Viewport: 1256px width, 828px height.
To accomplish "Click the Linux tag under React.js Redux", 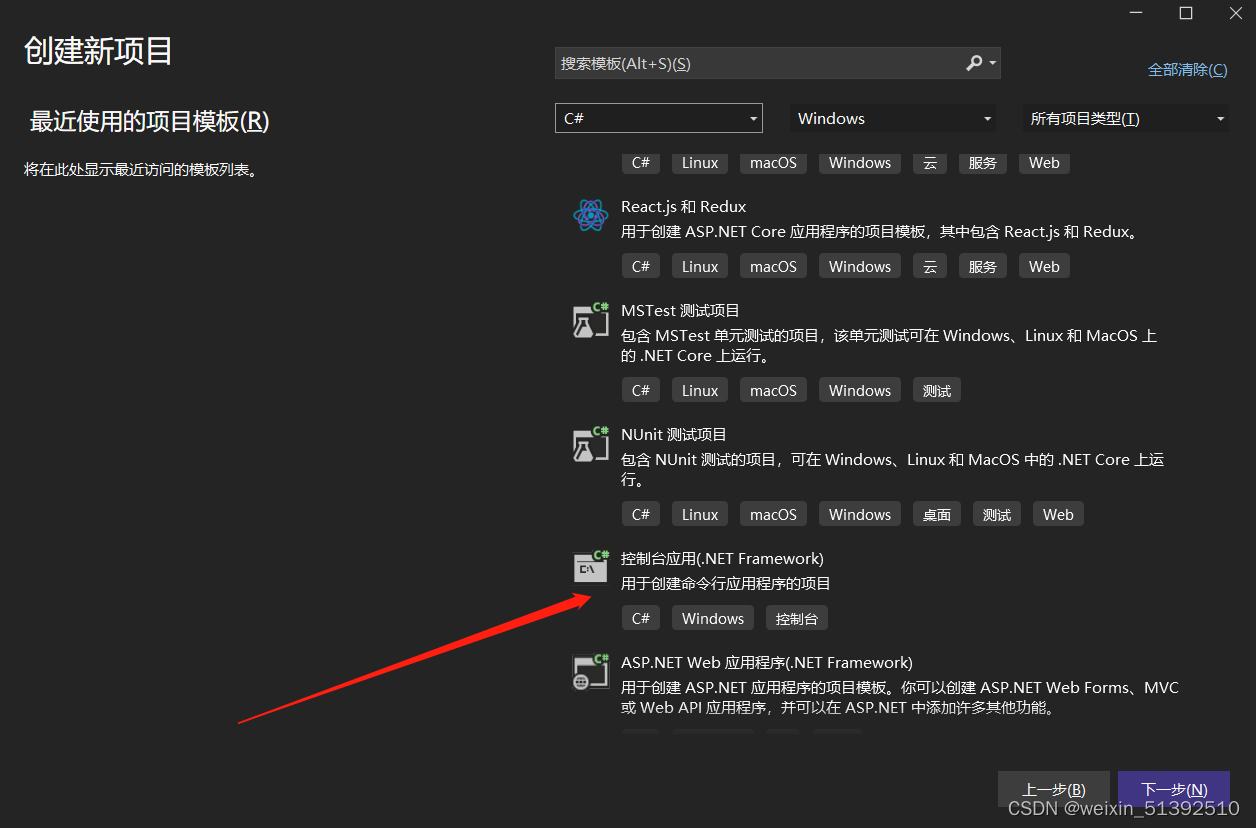I will [x=700, y=266].
